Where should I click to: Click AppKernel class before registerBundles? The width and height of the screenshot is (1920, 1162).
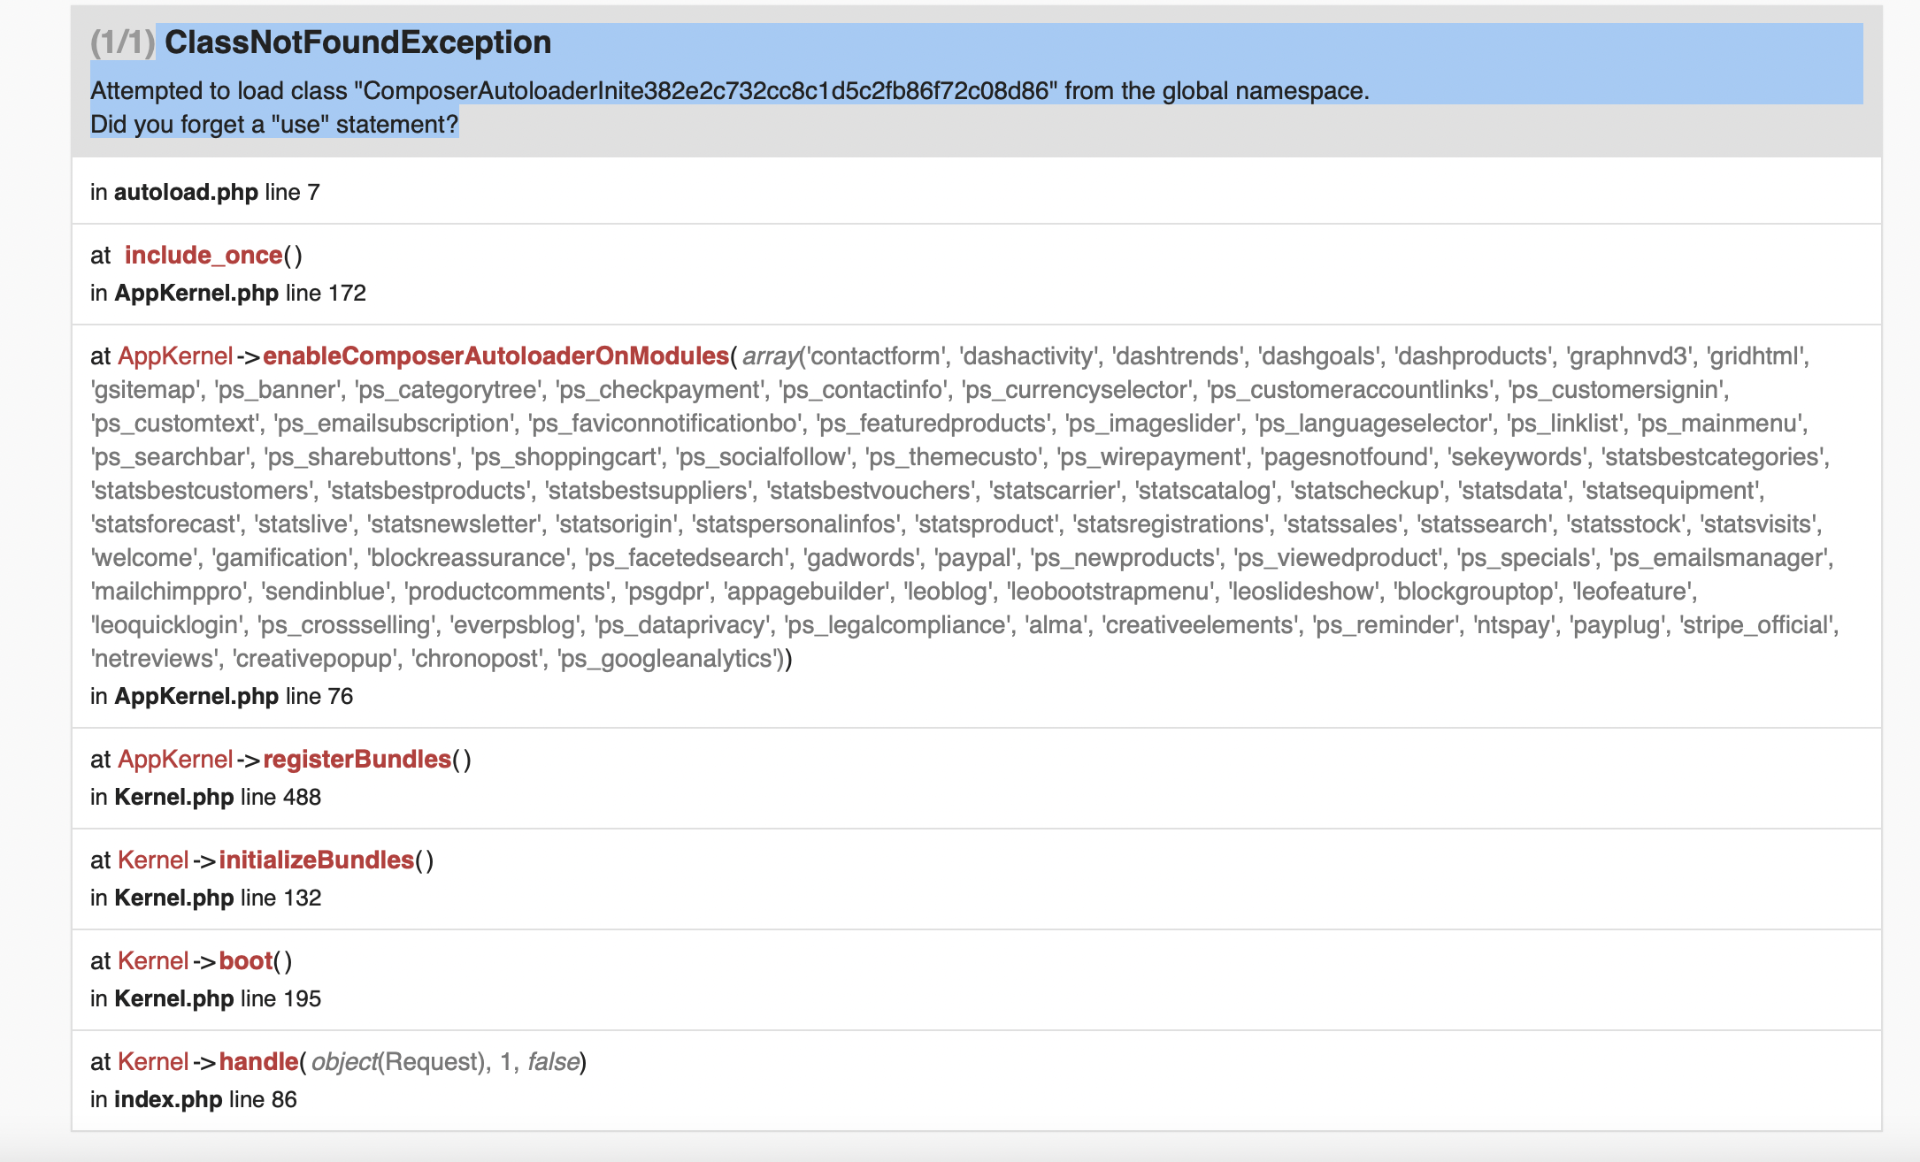pyautogui.click(x=175, y=759)
